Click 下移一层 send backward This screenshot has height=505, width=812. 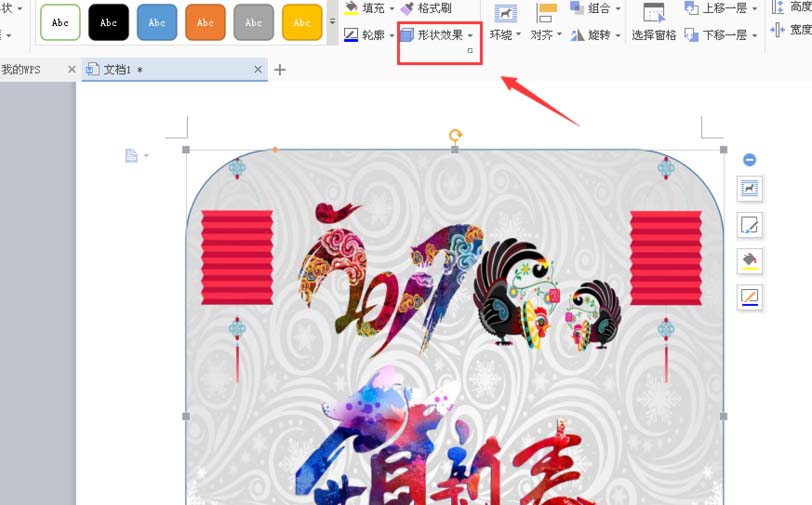point(716,35)
